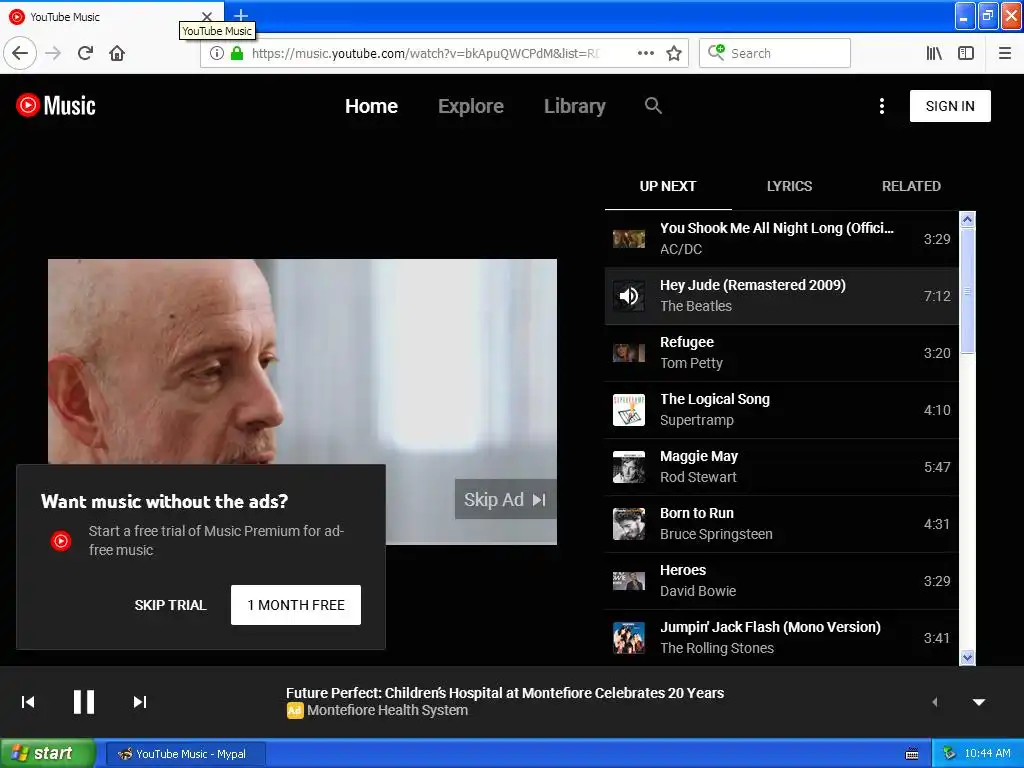
Task: Toggle the browser sidebar icon
Action: coord(966,53)
